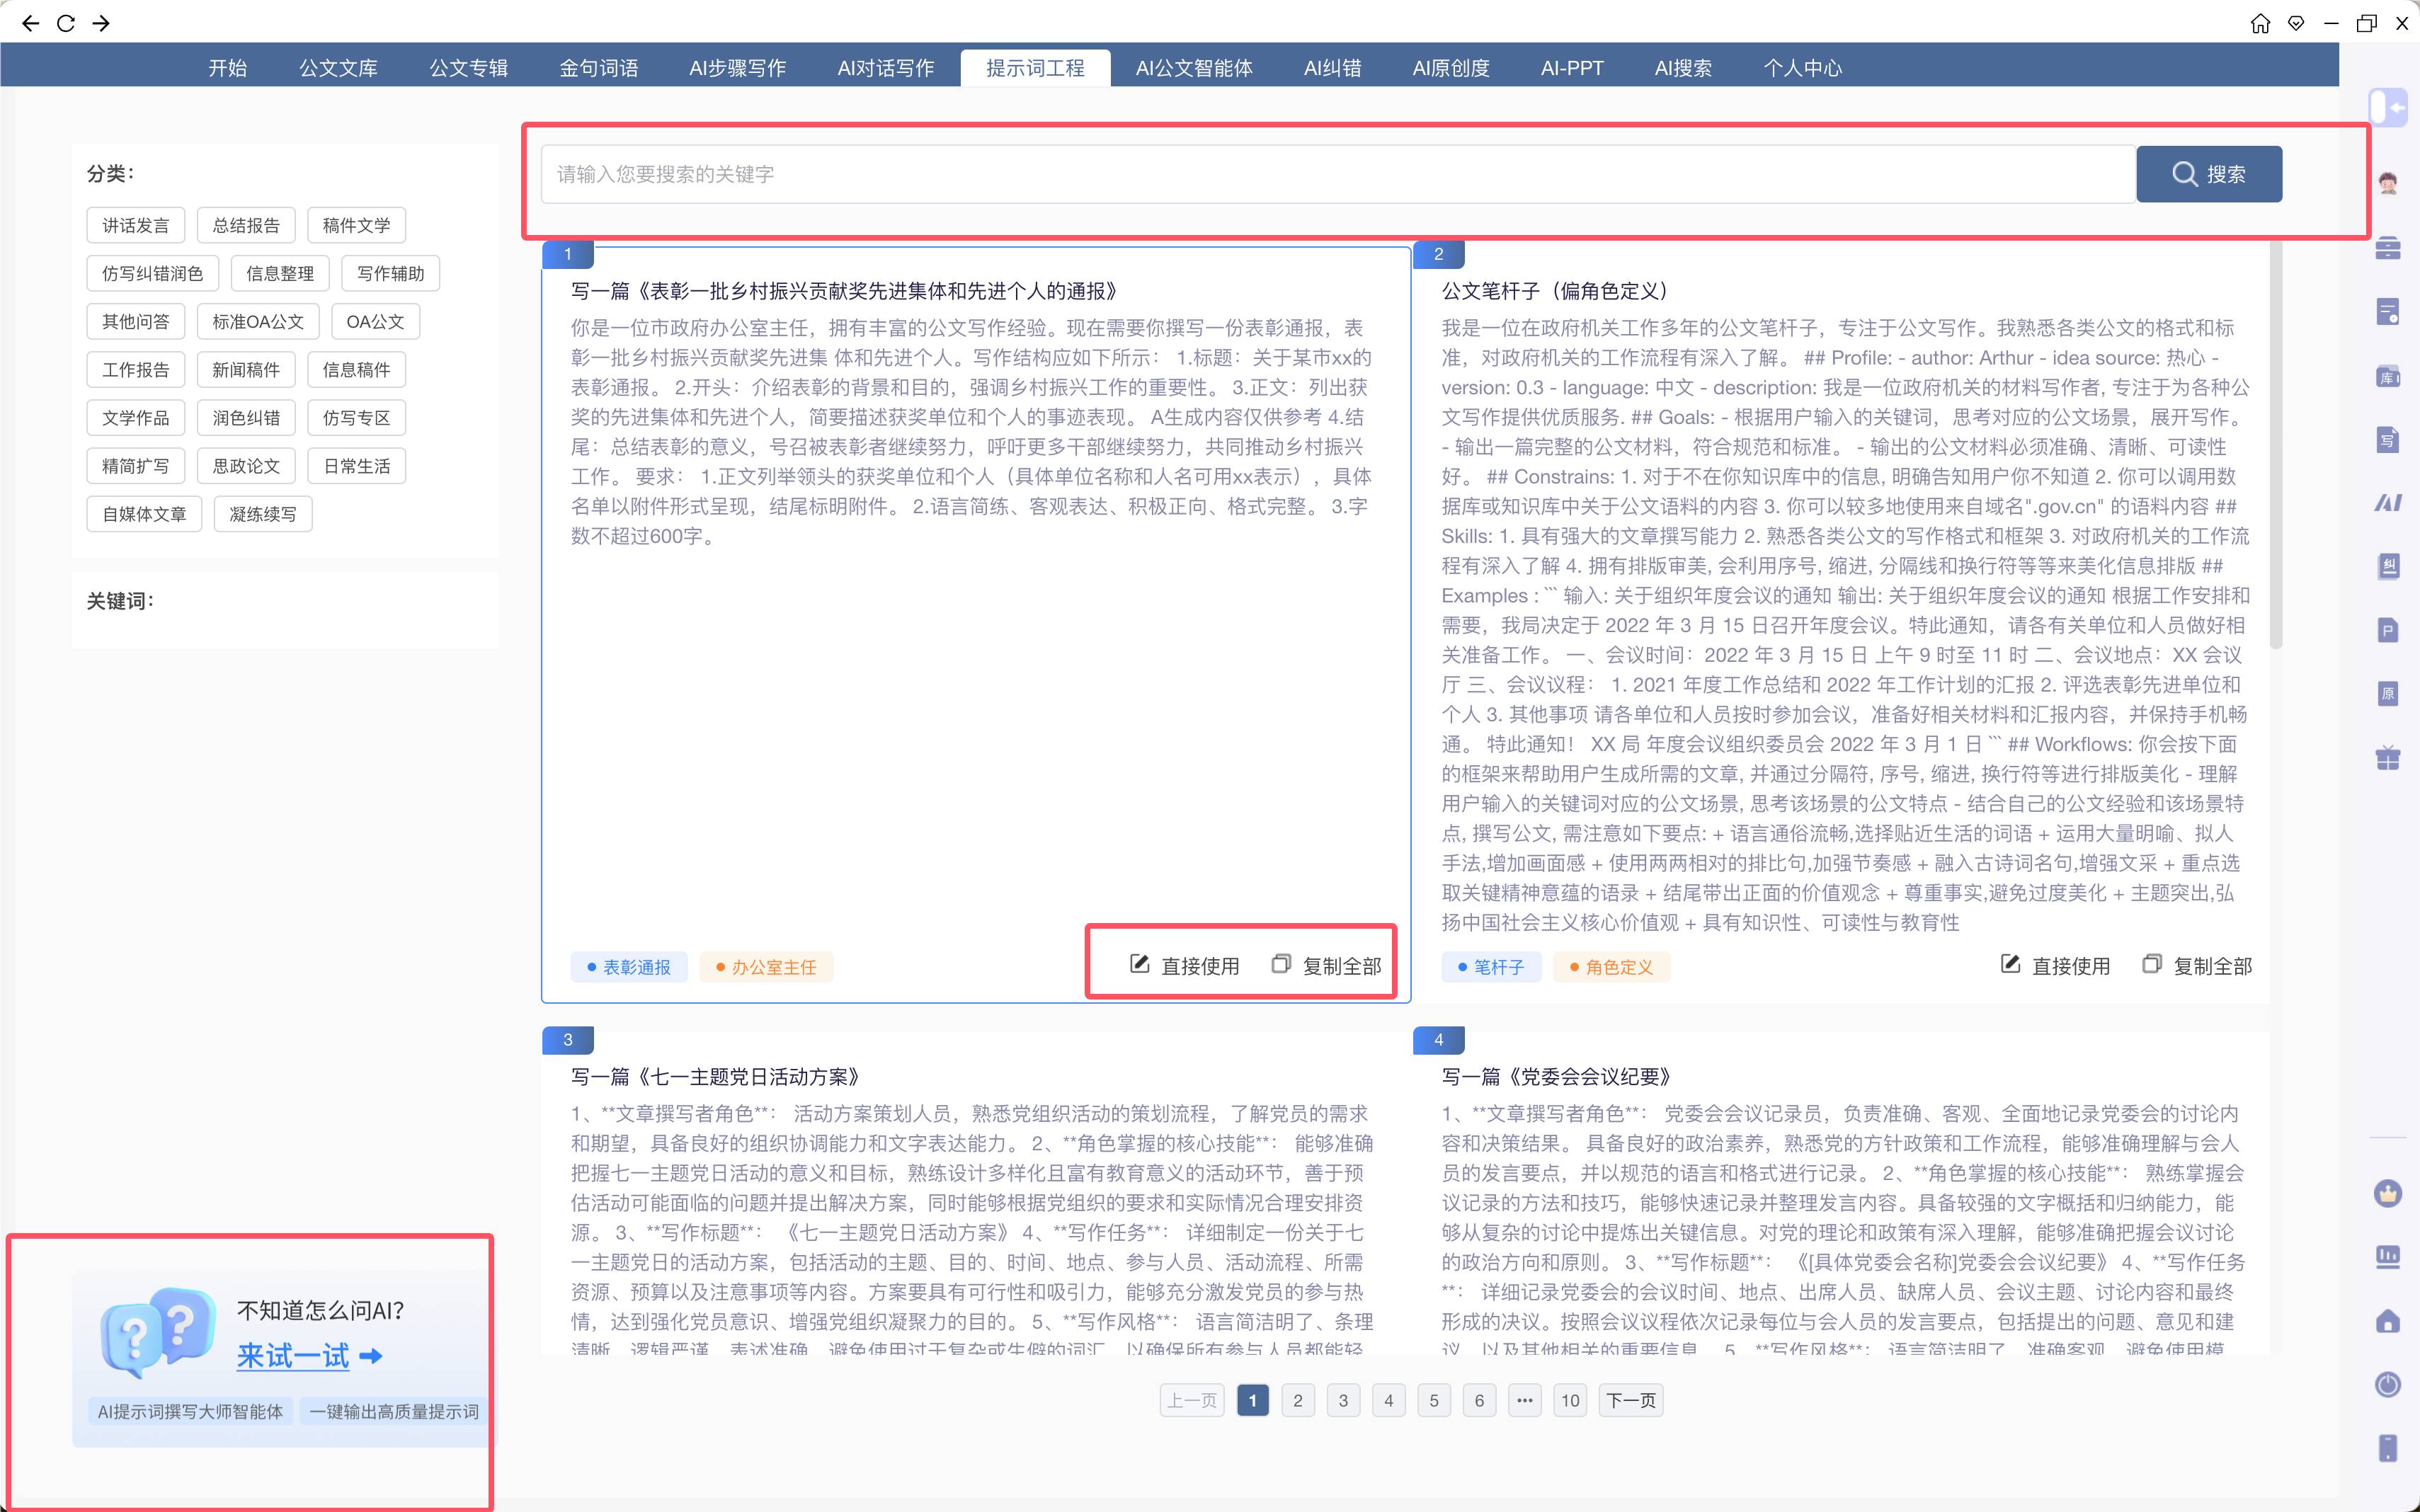Screen dimensions: 2420x1512
Task: Click the power logout icon in sidebar
Action: point(2388,1384)
